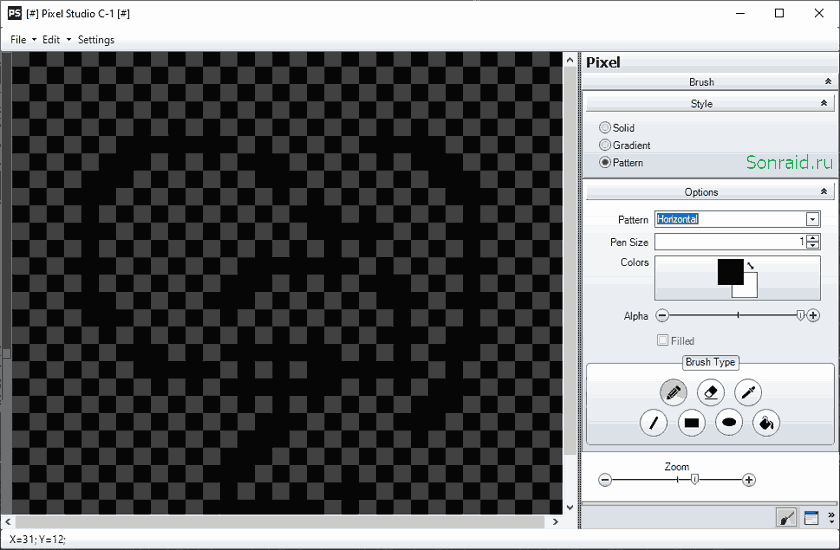Click the Horizontal pattern text field
Image resolution: width=840 pixels, height=550 pixels.
tap(730, 219)
